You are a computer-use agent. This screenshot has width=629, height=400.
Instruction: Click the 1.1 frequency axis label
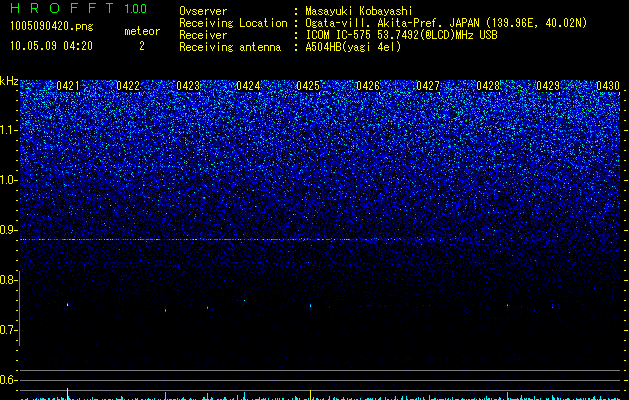coord(8,130)
